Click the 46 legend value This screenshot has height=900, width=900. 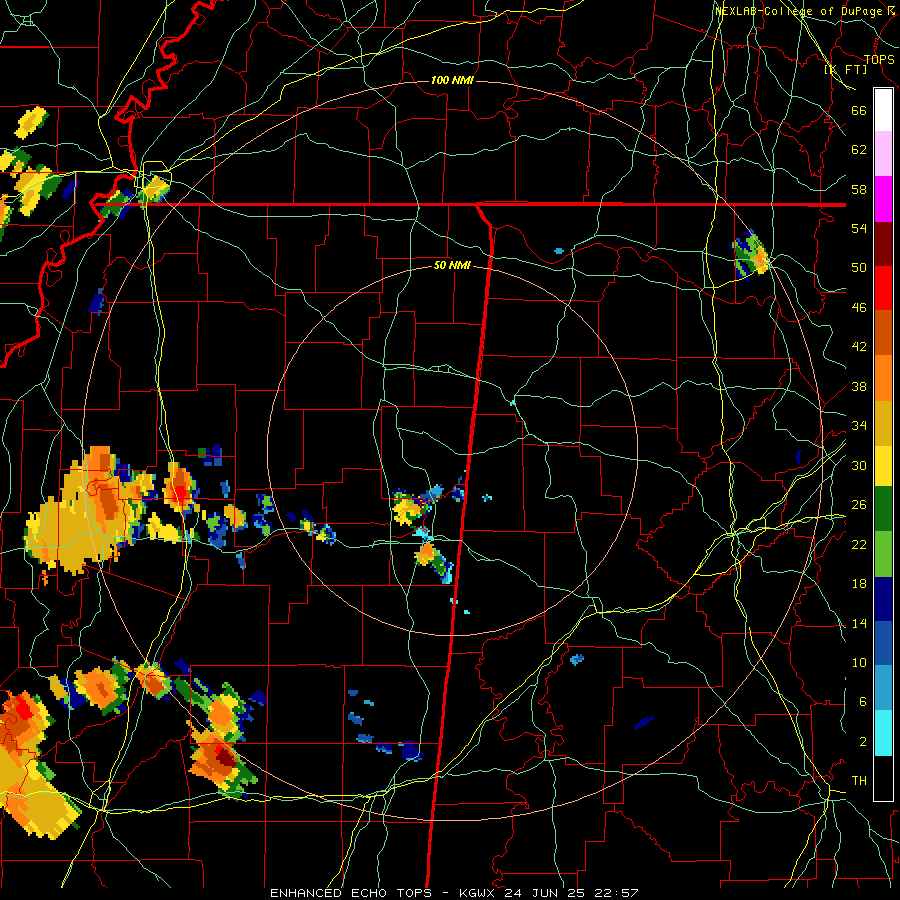click(x=859, y=308)
